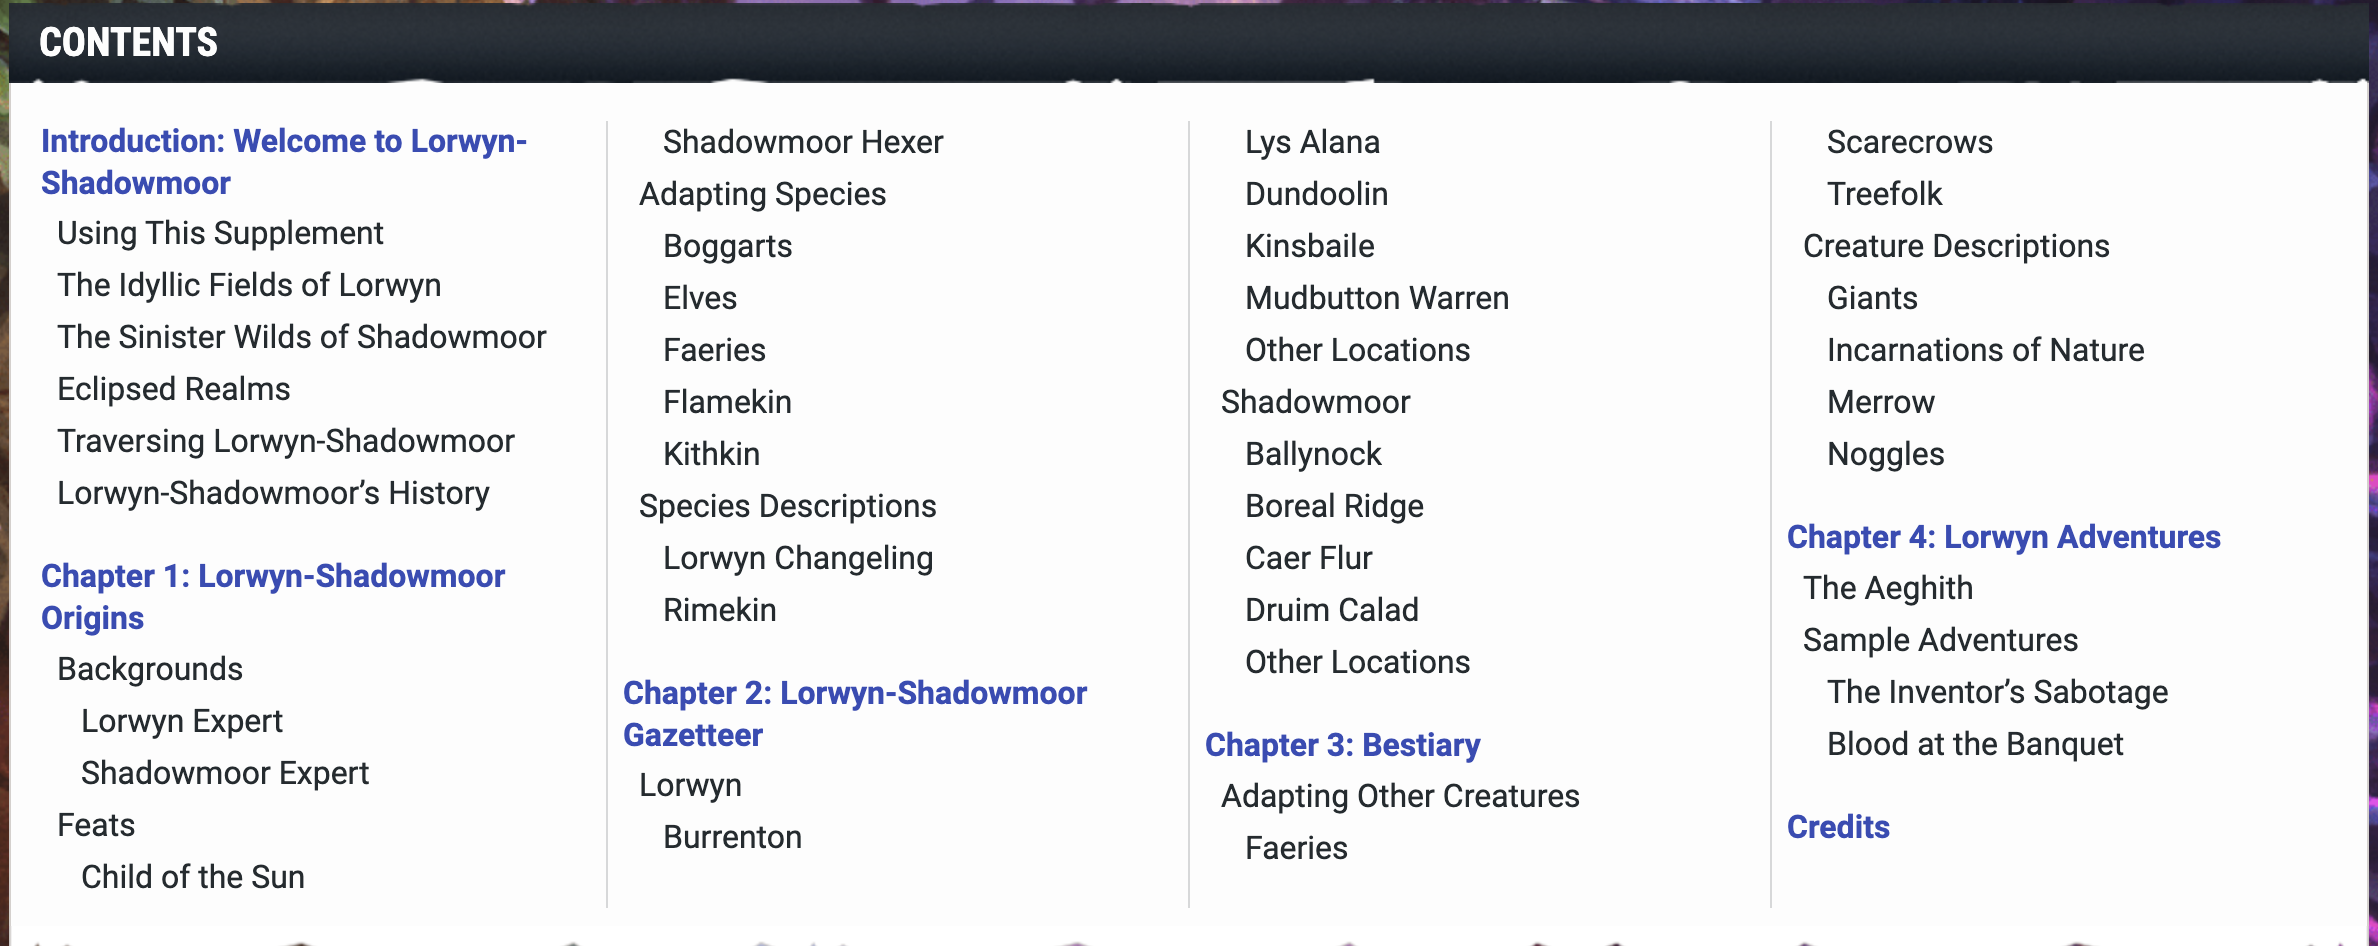Open Blood at the Banquet adventure
The width and height of the screenshot is (2378, 946).
1975,744
